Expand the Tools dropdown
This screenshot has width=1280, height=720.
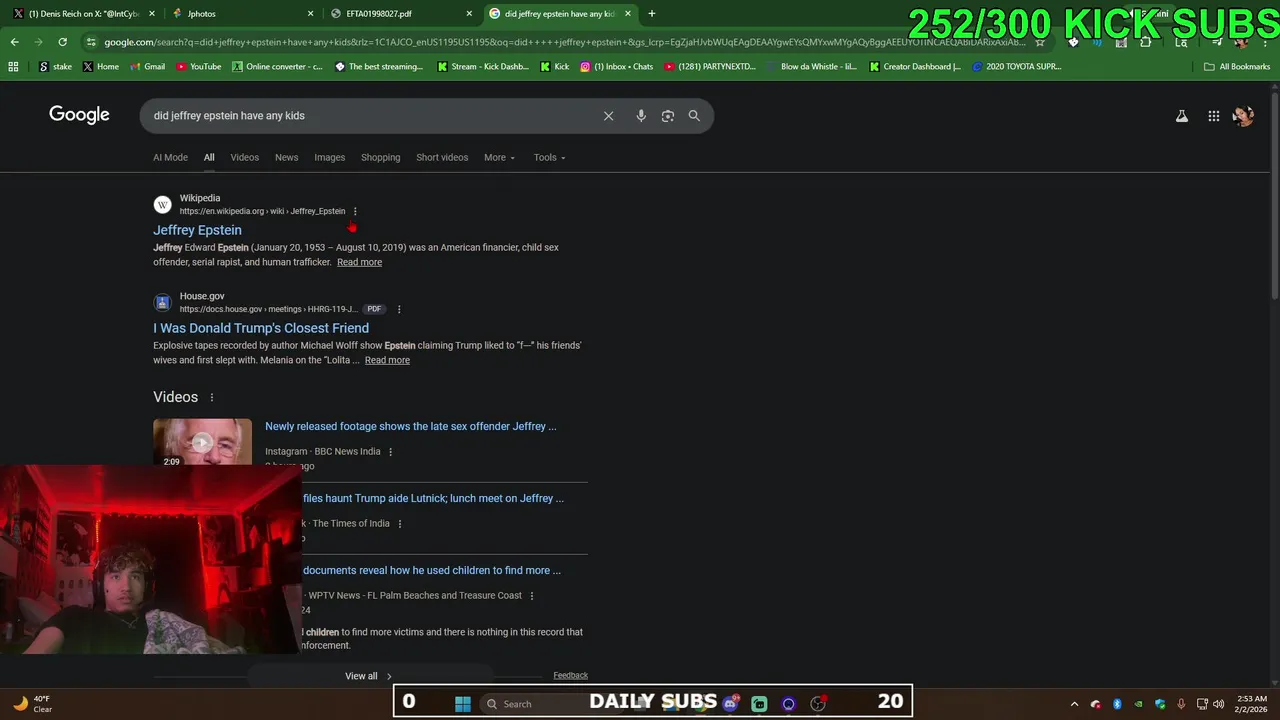(549, 157)
